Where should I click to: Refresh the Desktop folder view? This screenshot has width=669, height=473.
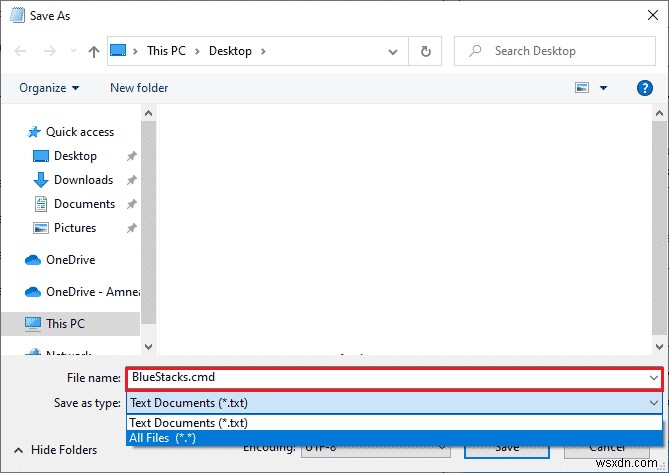425,51
